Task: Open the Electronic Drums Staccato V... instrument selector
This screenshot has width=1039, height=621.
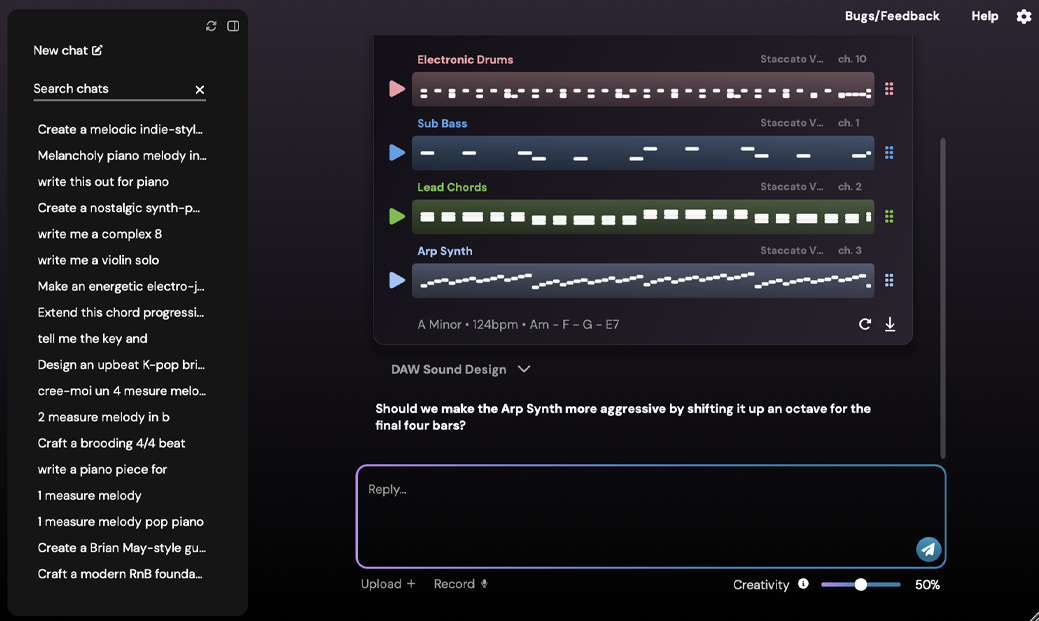Action: (792, 59)
